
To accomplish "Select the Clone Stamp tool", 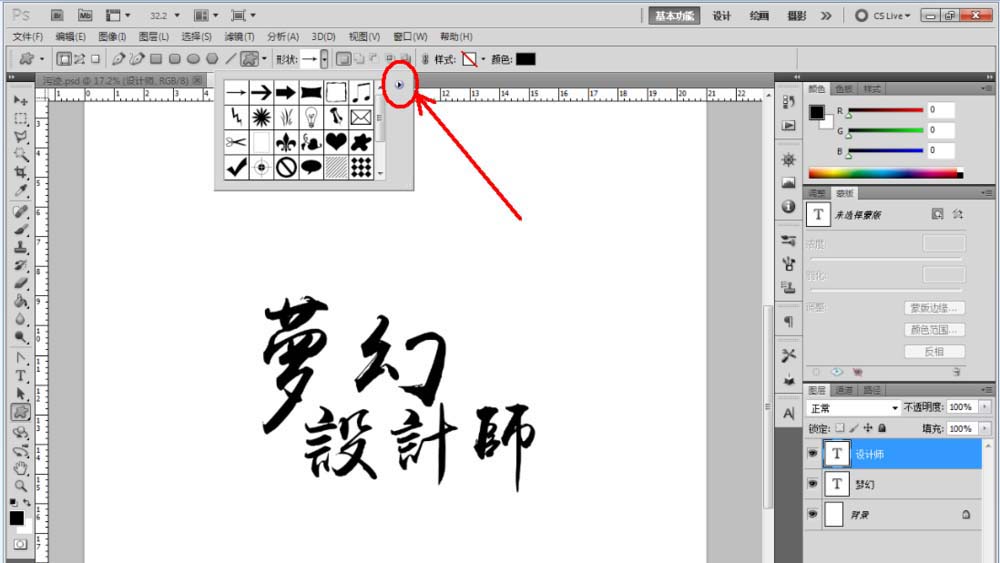I will tap(20, 247).
